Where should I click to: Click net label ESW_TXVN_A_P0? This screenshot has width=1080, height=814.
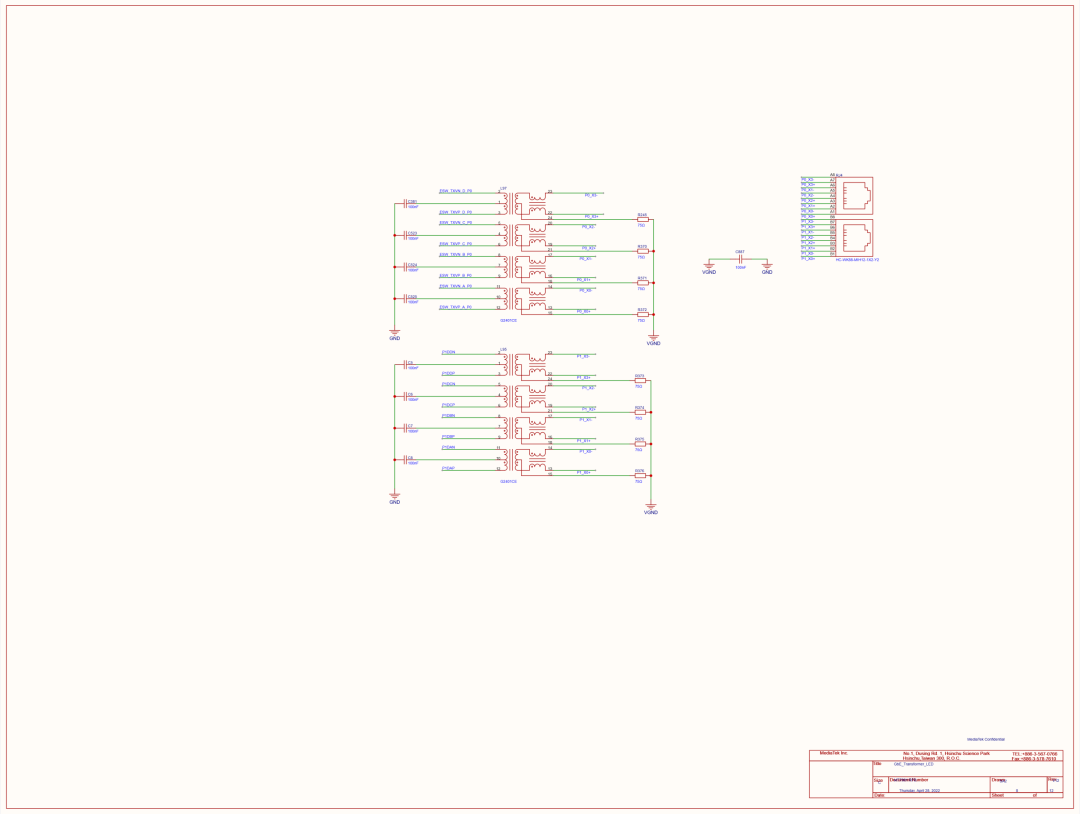point(455,286)
